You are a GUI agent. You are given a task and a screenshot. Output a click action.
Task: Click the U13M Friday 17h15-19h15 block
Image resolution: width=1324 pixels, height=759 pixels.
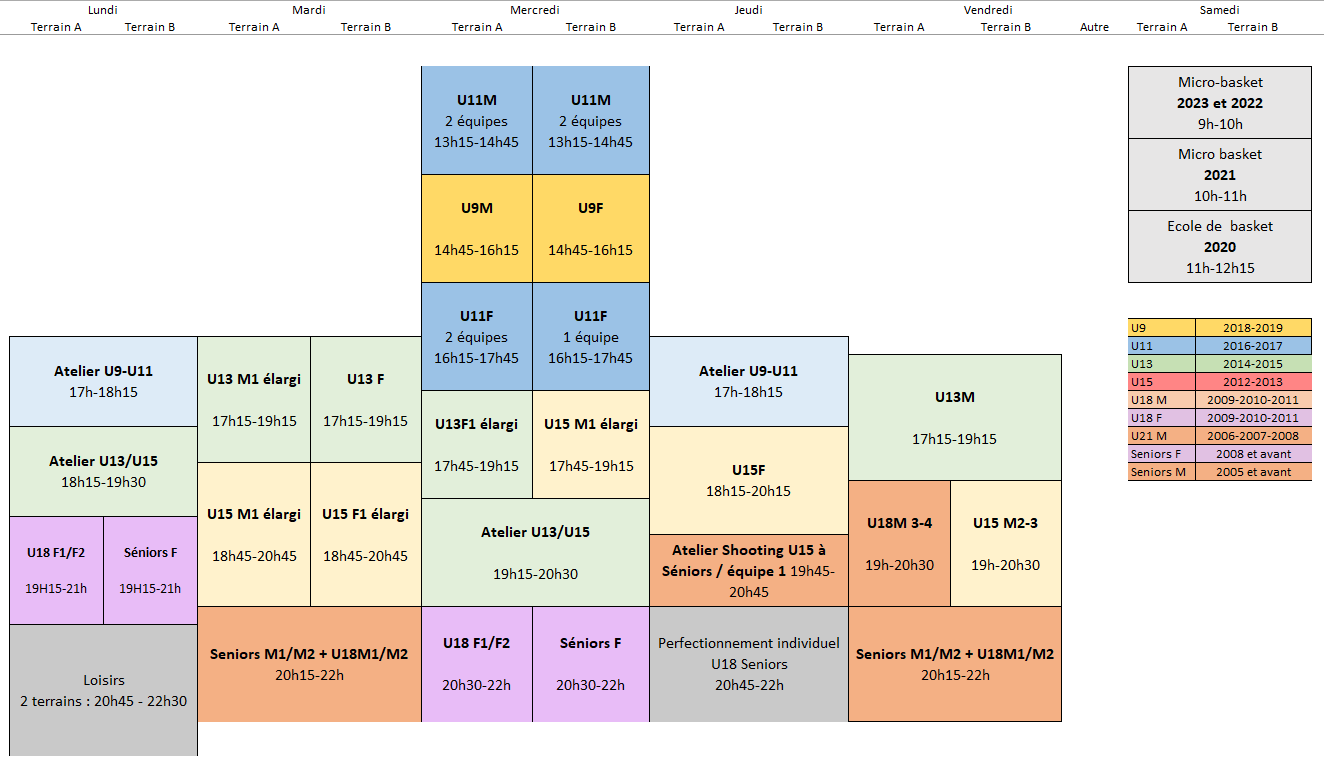(x=955, y=418)
